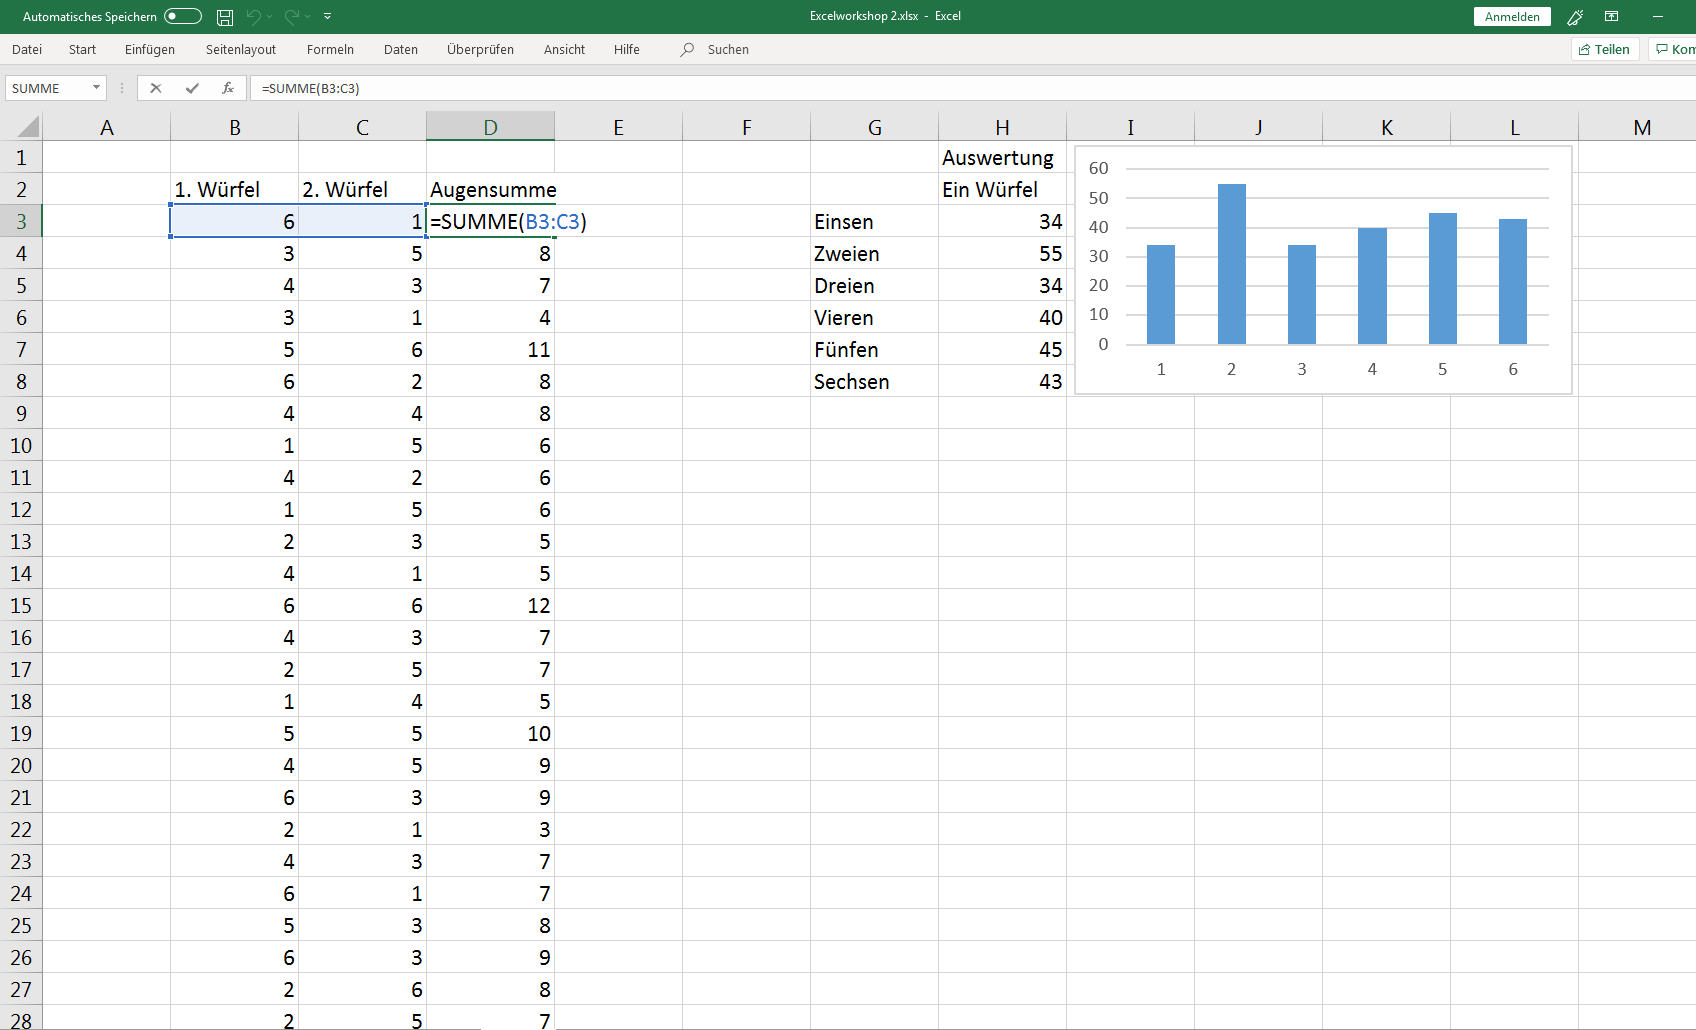Click the Redo arrow icon
The width and height of the screenshot is (1696, 1030).
(x=292, y=16)
